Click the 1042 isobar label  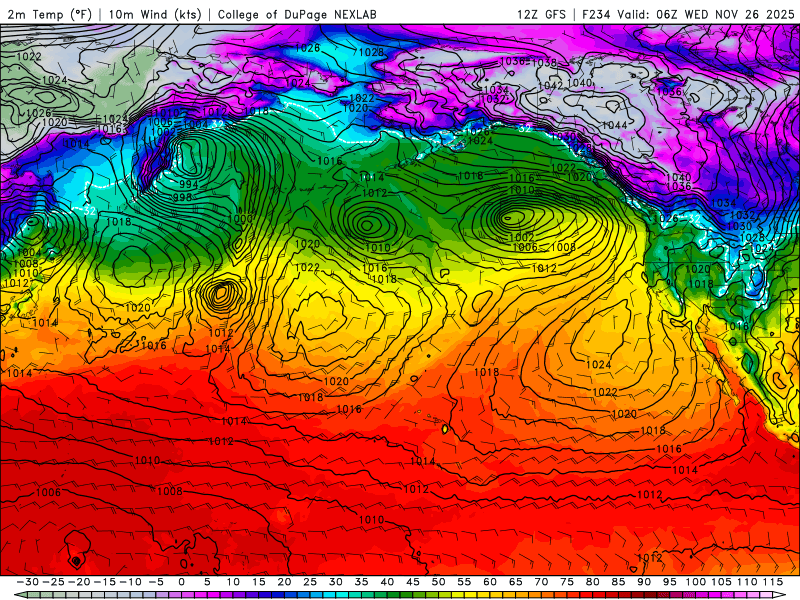coord(551,86)
